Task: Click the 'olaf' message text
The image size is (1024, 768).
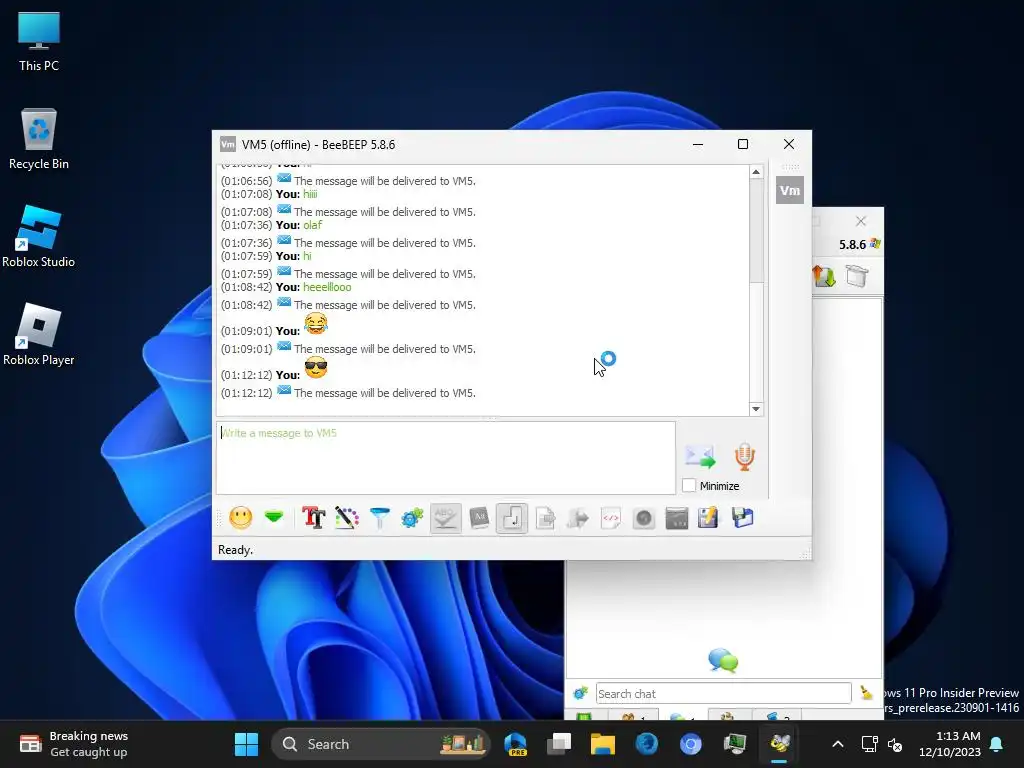Action: [313, 225]
